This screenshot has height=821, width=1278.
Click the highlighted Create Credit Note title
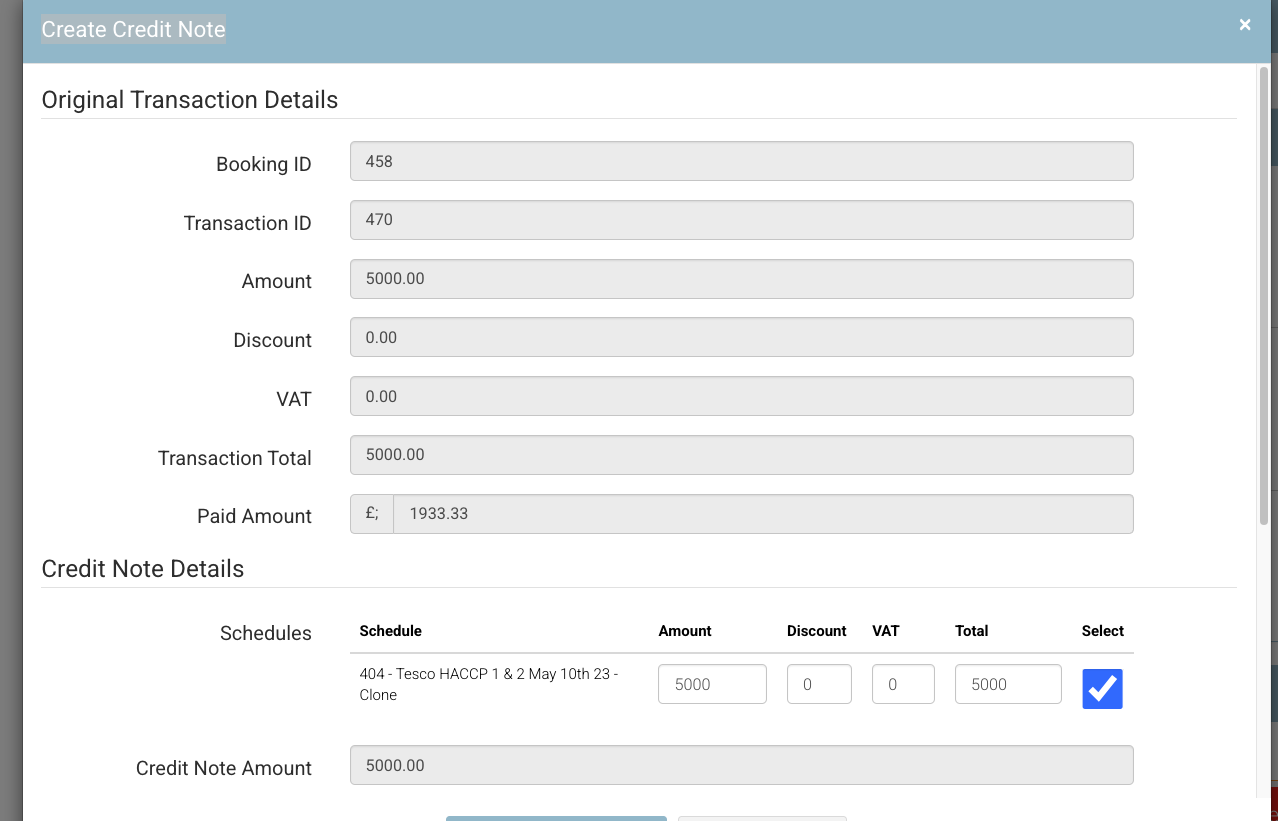(133, 29)
